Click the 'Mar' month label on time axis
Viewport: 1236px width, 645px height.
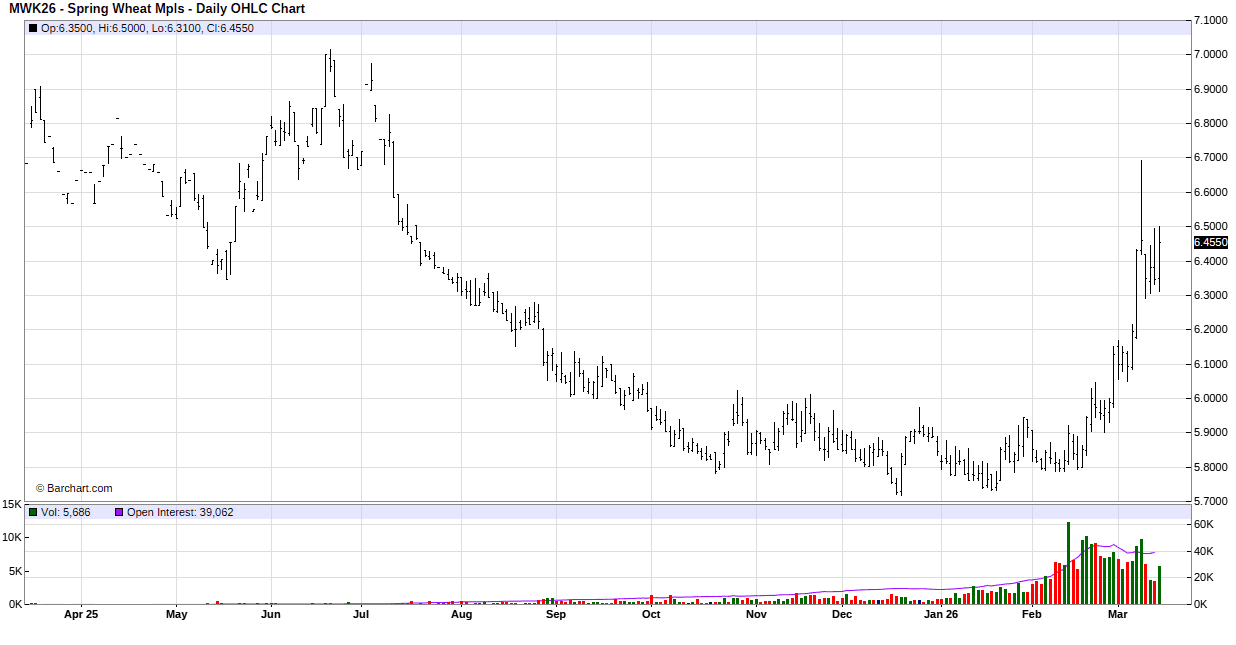coord(1119,615)
